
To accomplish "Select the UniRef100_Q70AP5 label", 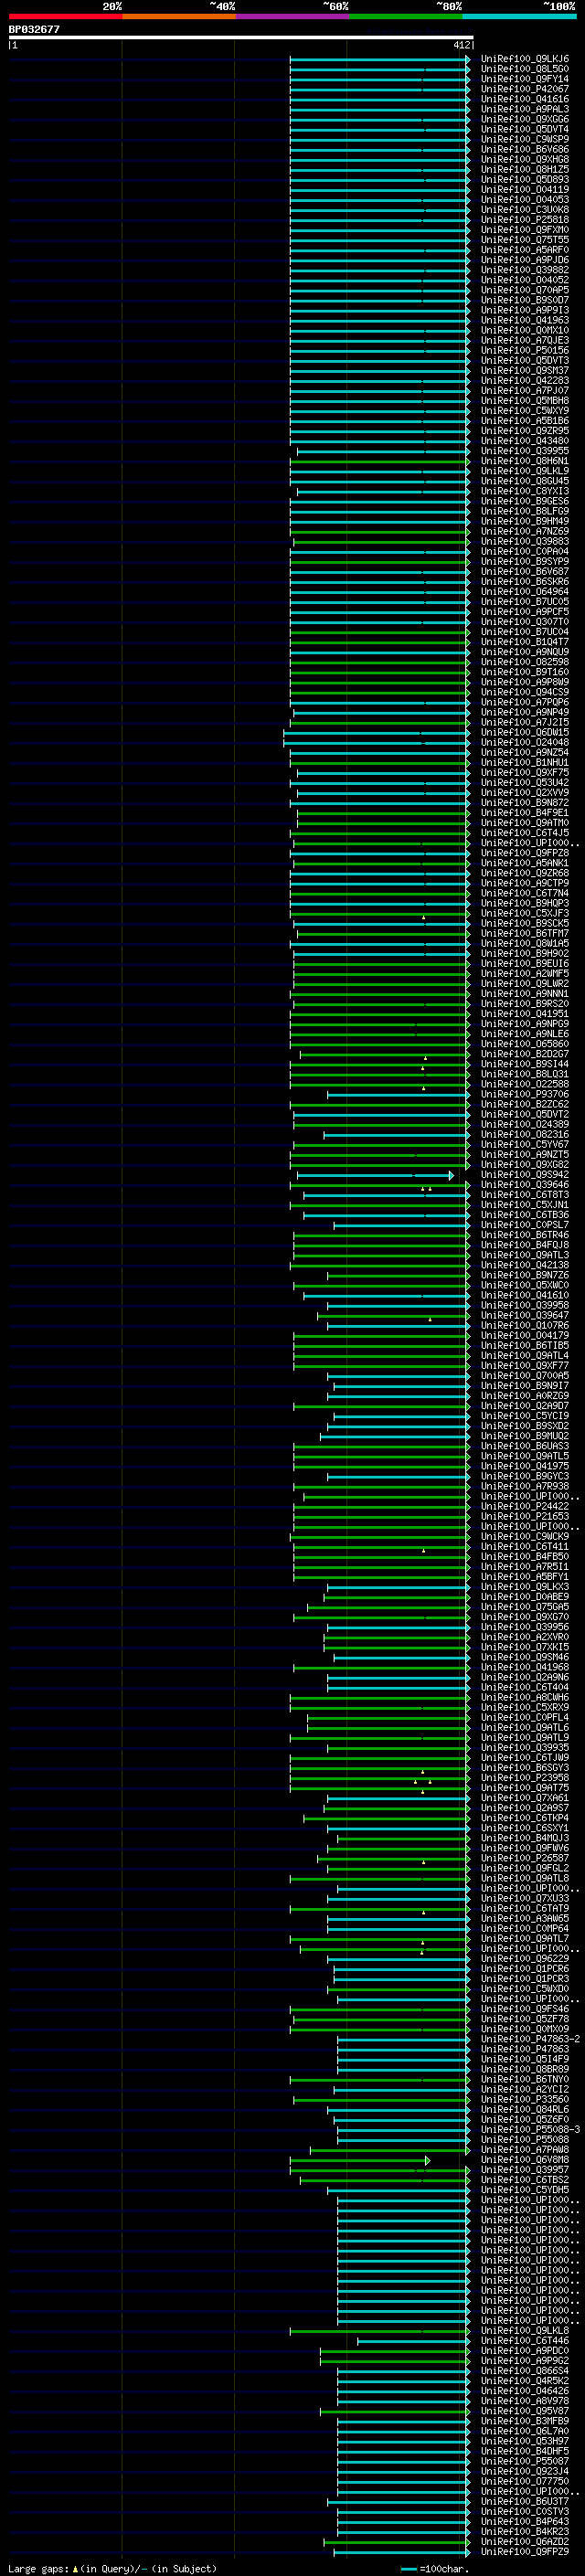I will (524, 290).
